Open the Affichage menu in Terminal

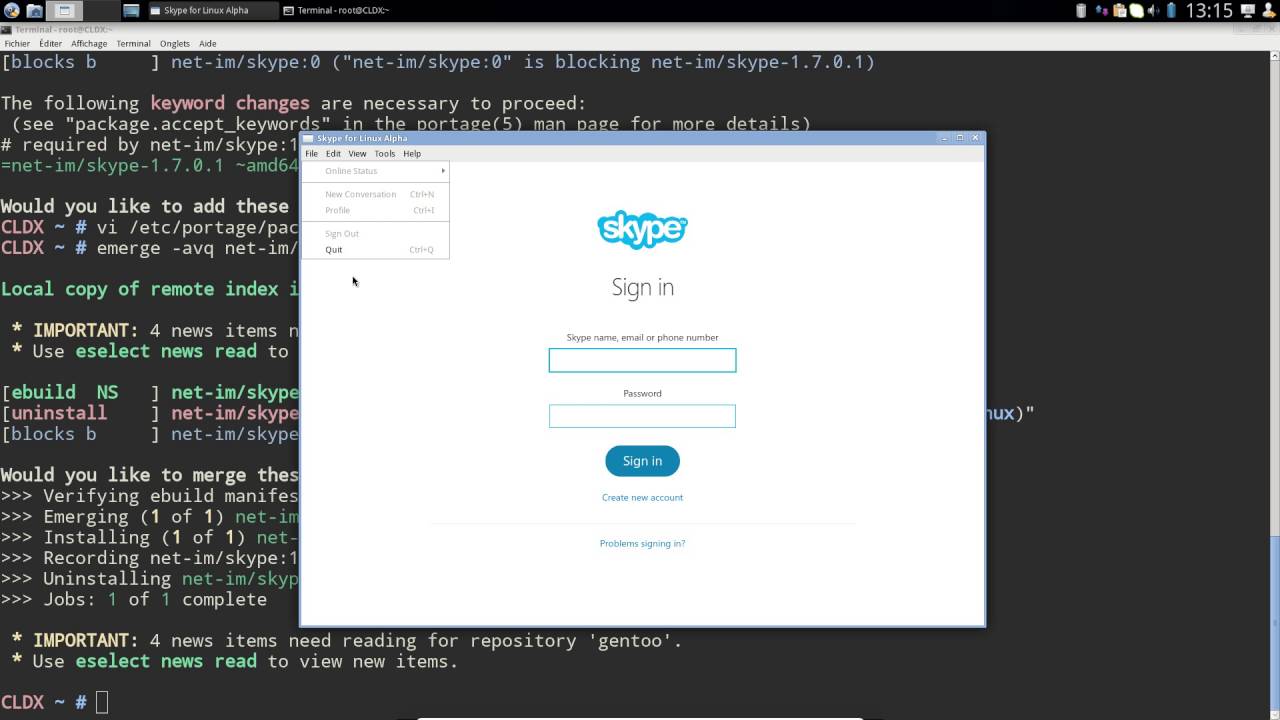point(89,44)
